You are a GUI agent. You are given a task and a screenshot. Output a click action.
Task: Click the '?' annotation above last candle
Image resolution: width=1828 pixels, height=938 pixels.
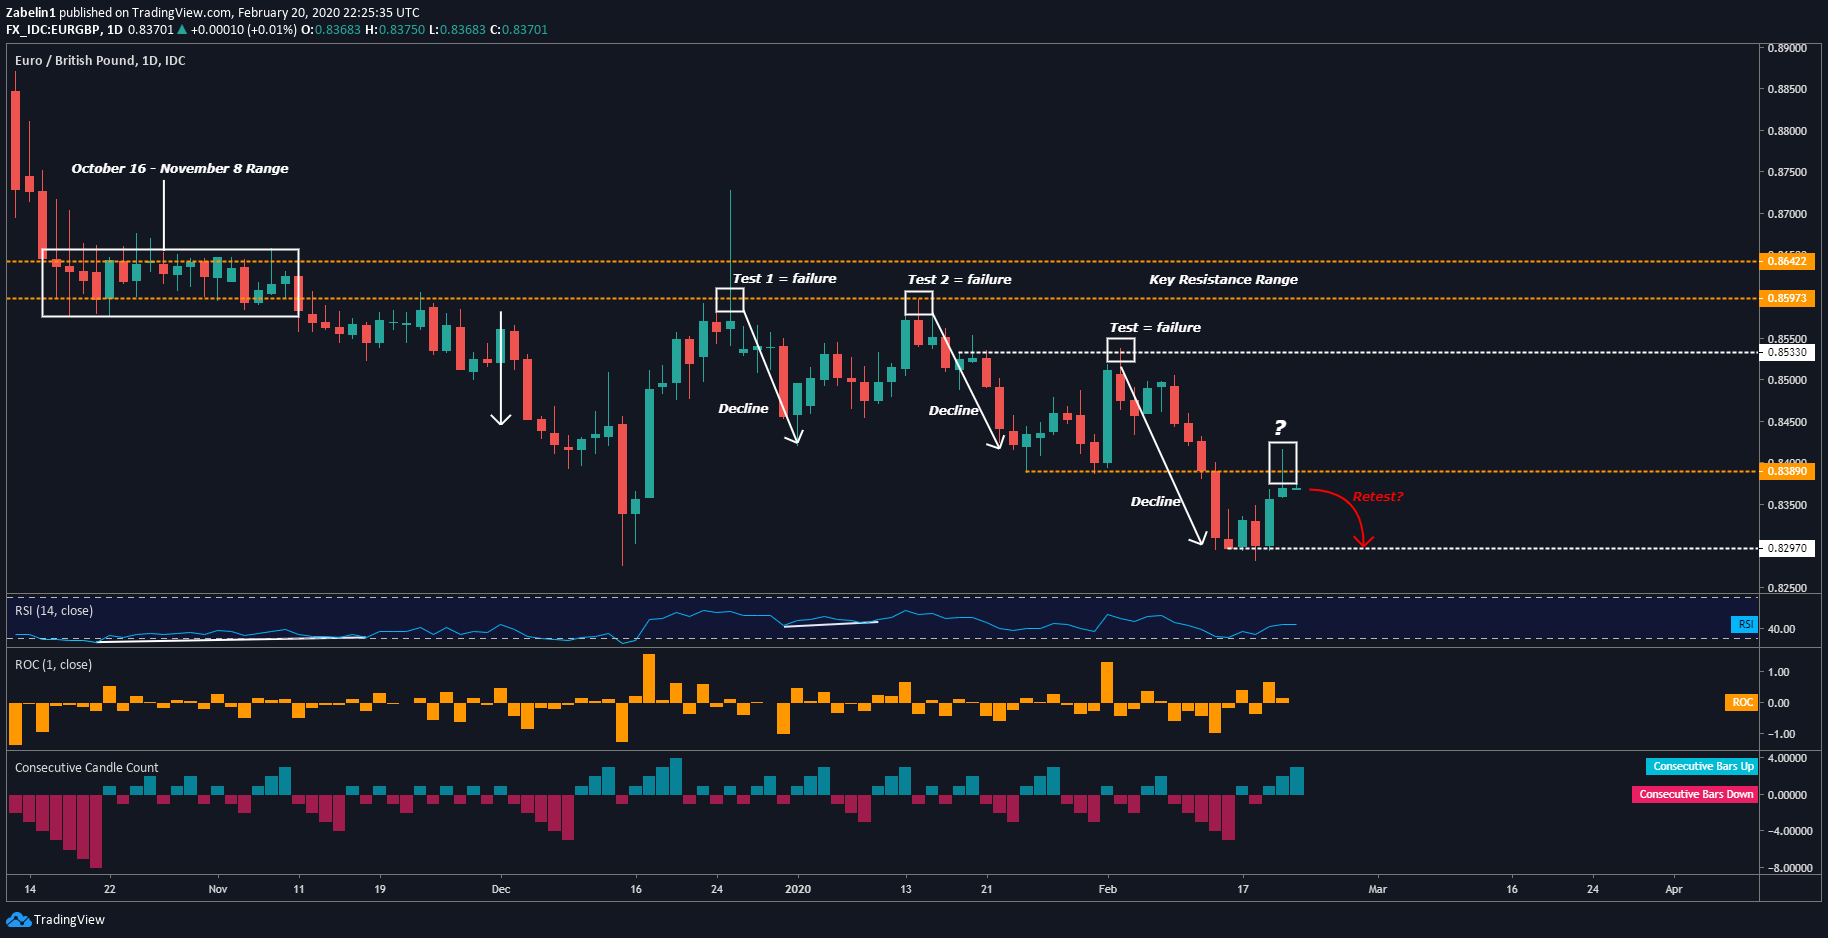tap(1280, 428)
